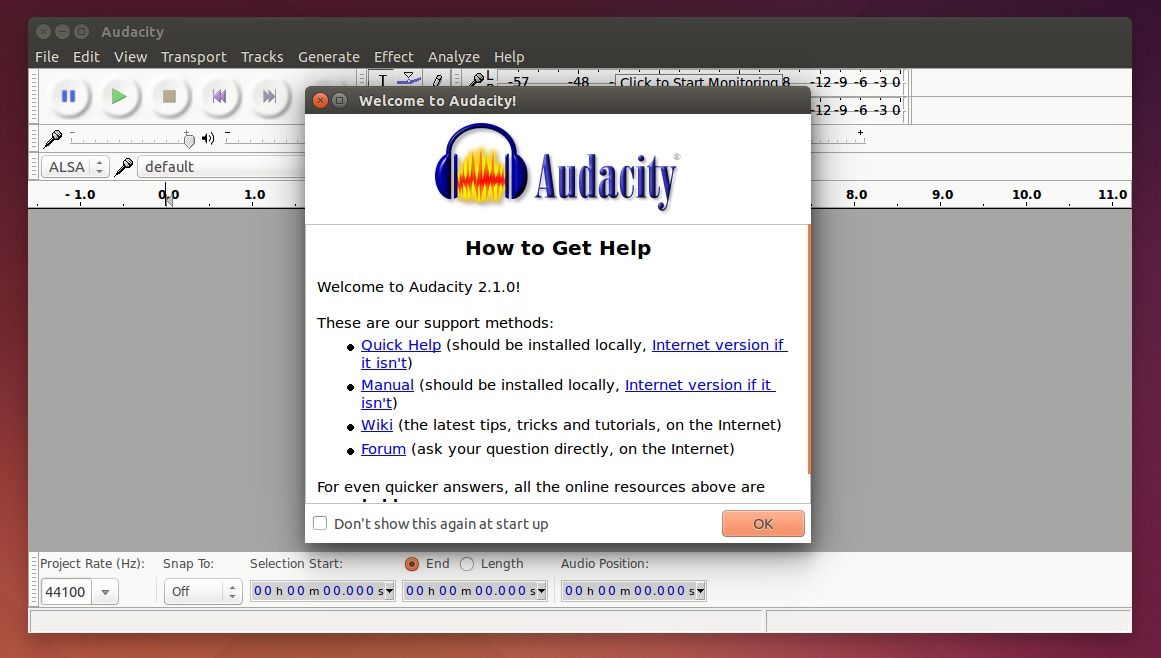Enable Don't show this again at start up
1161x658 pixels.
click(320, 523)
